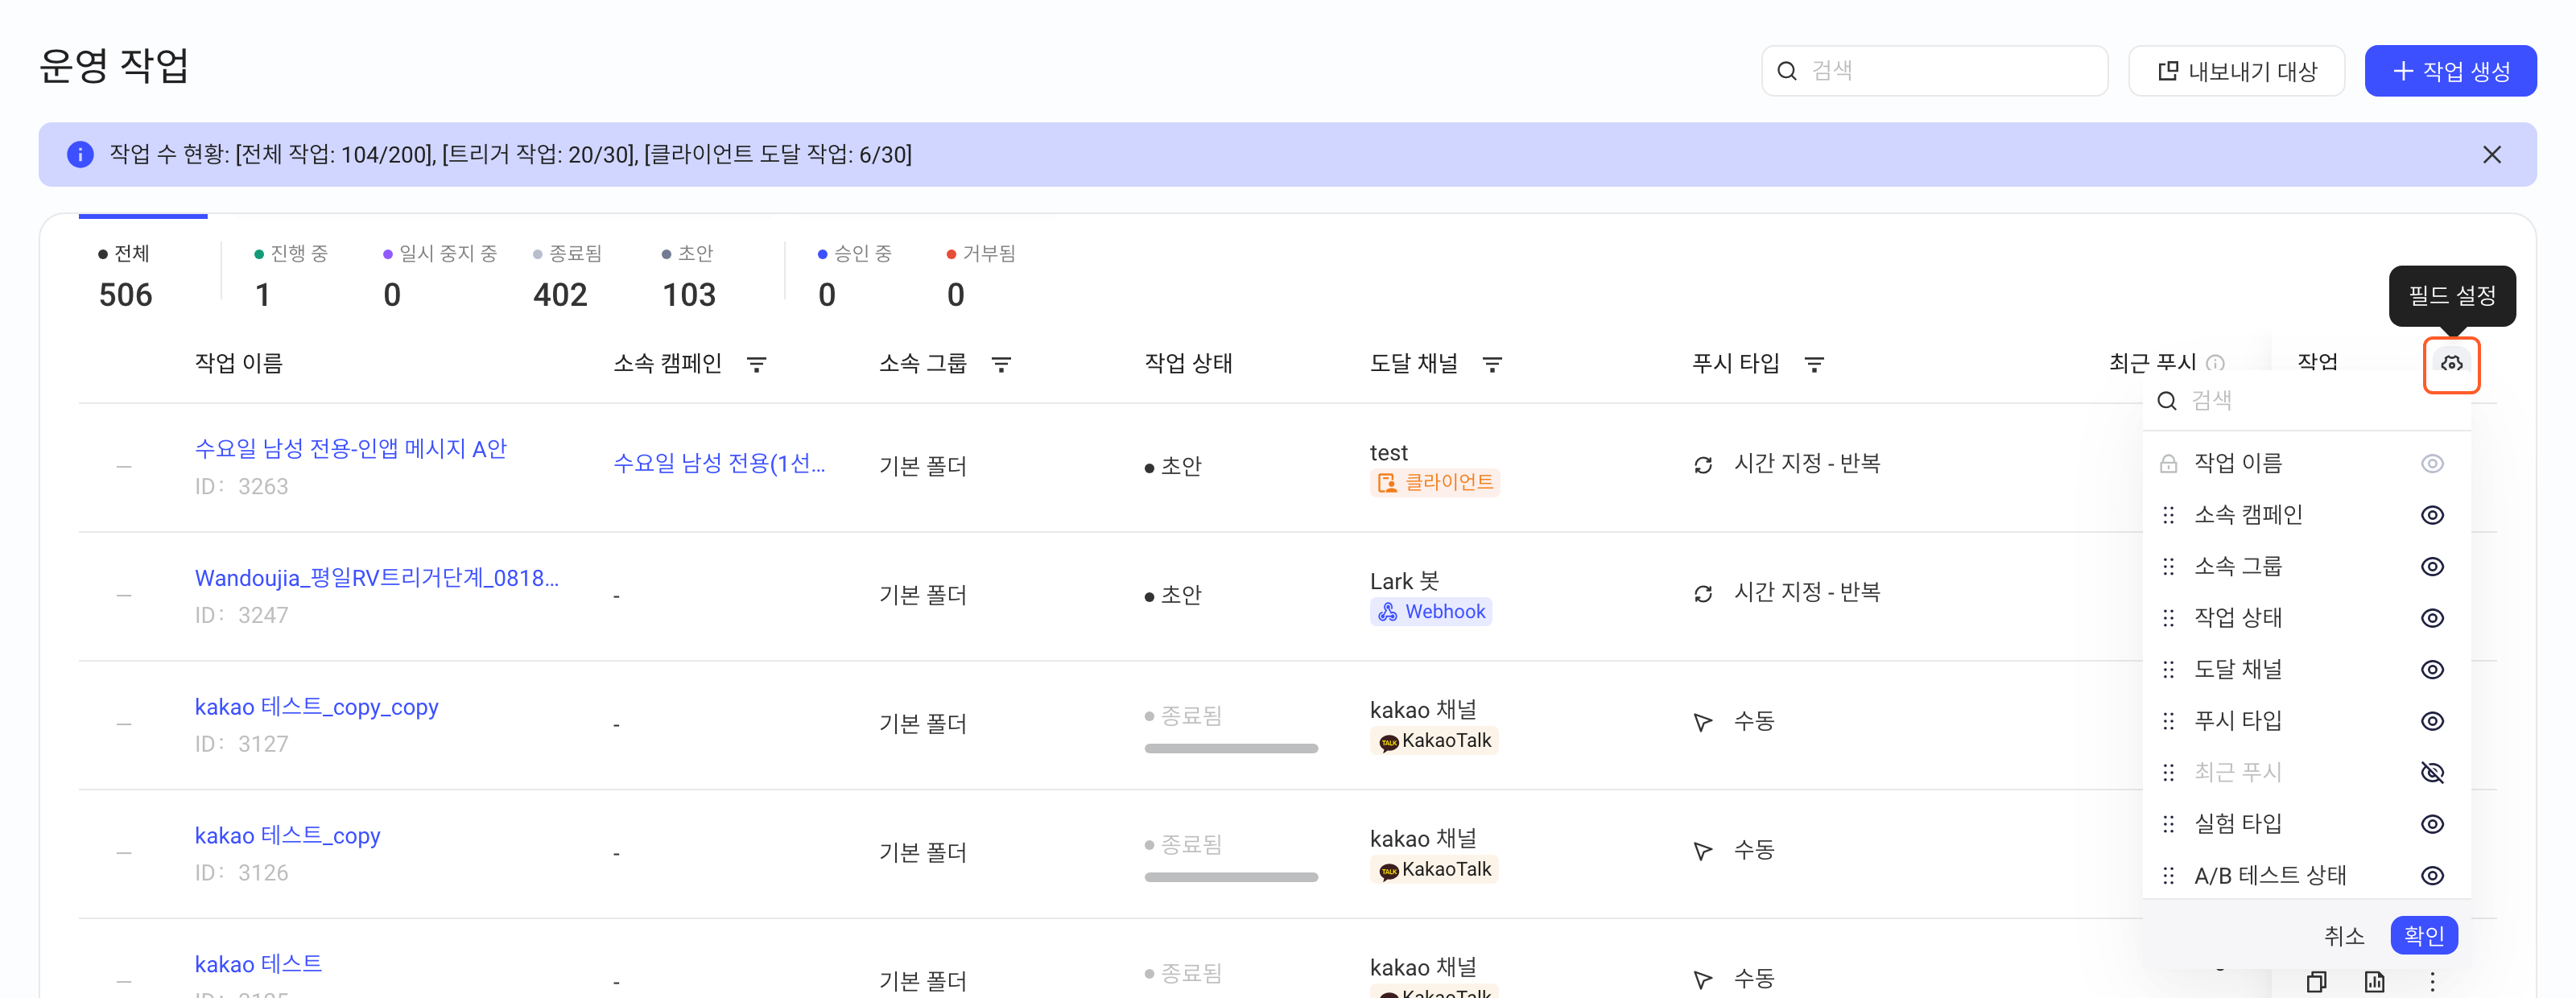2576x998 pixels.
Task: Cancel field settings with 취소
Action: (2344, 936)
